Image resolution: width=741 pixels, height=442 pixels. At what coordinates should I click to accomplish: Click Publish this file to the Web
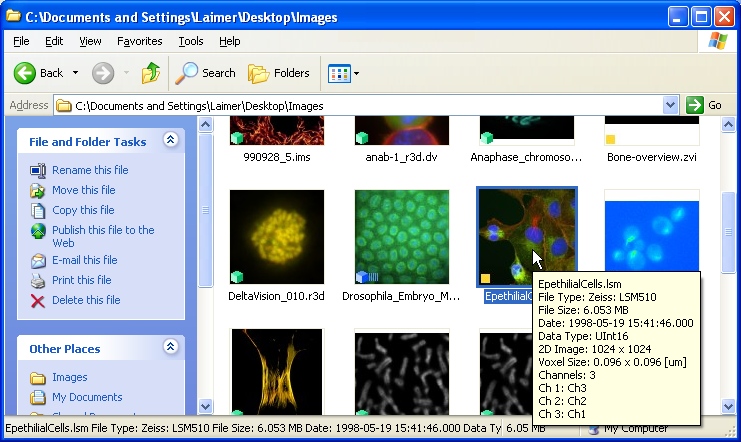coord(103,236)
